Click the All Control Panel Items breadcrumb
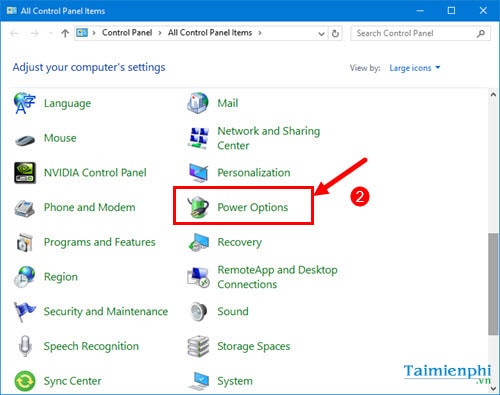500x395 pixels. [210, 33]
